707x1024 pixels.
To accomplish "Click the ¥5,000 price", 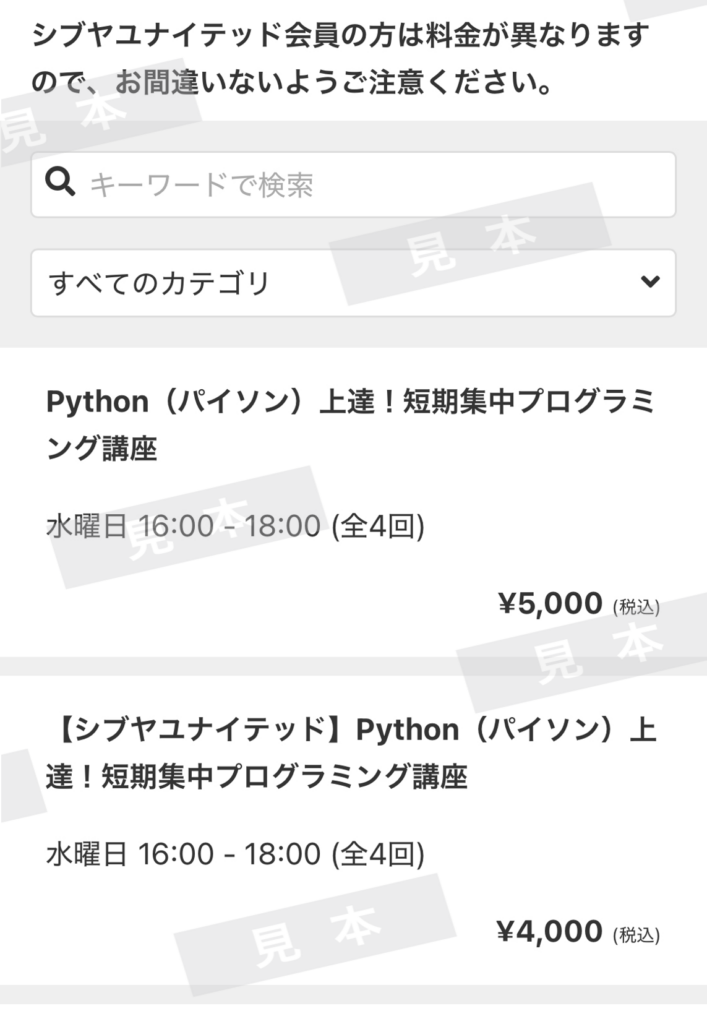I will pos(550,604).
